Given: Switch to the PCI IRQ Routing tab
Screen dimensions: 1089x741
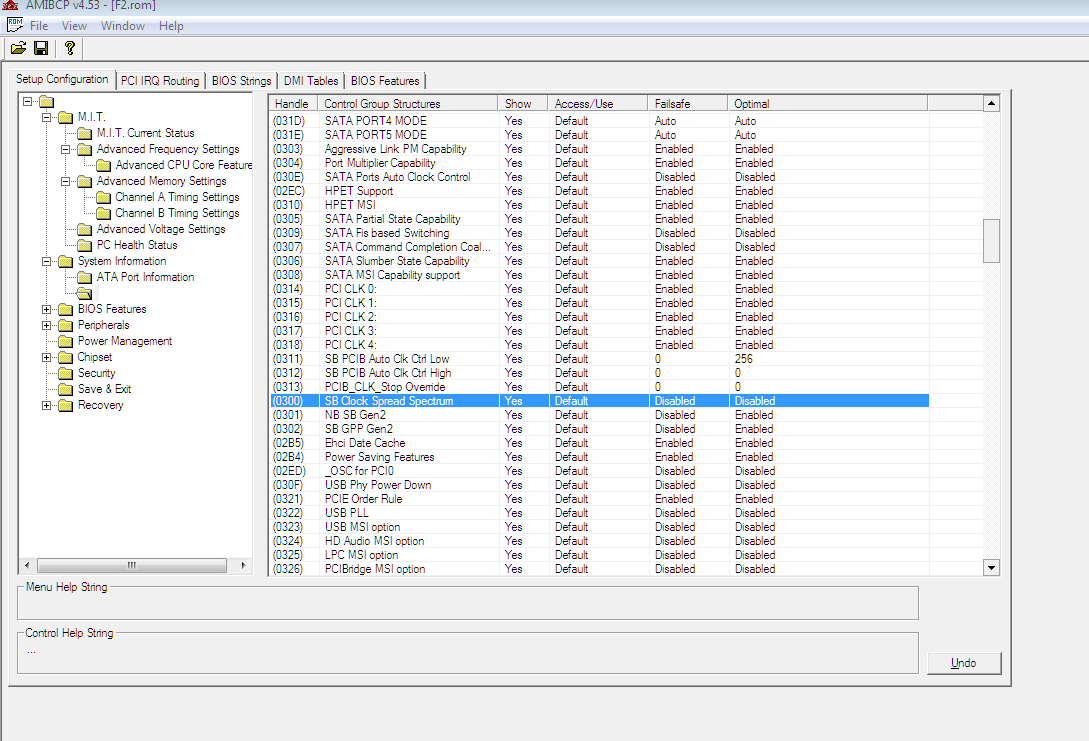Looking at the screenshot, I should [x=160, y=81].
